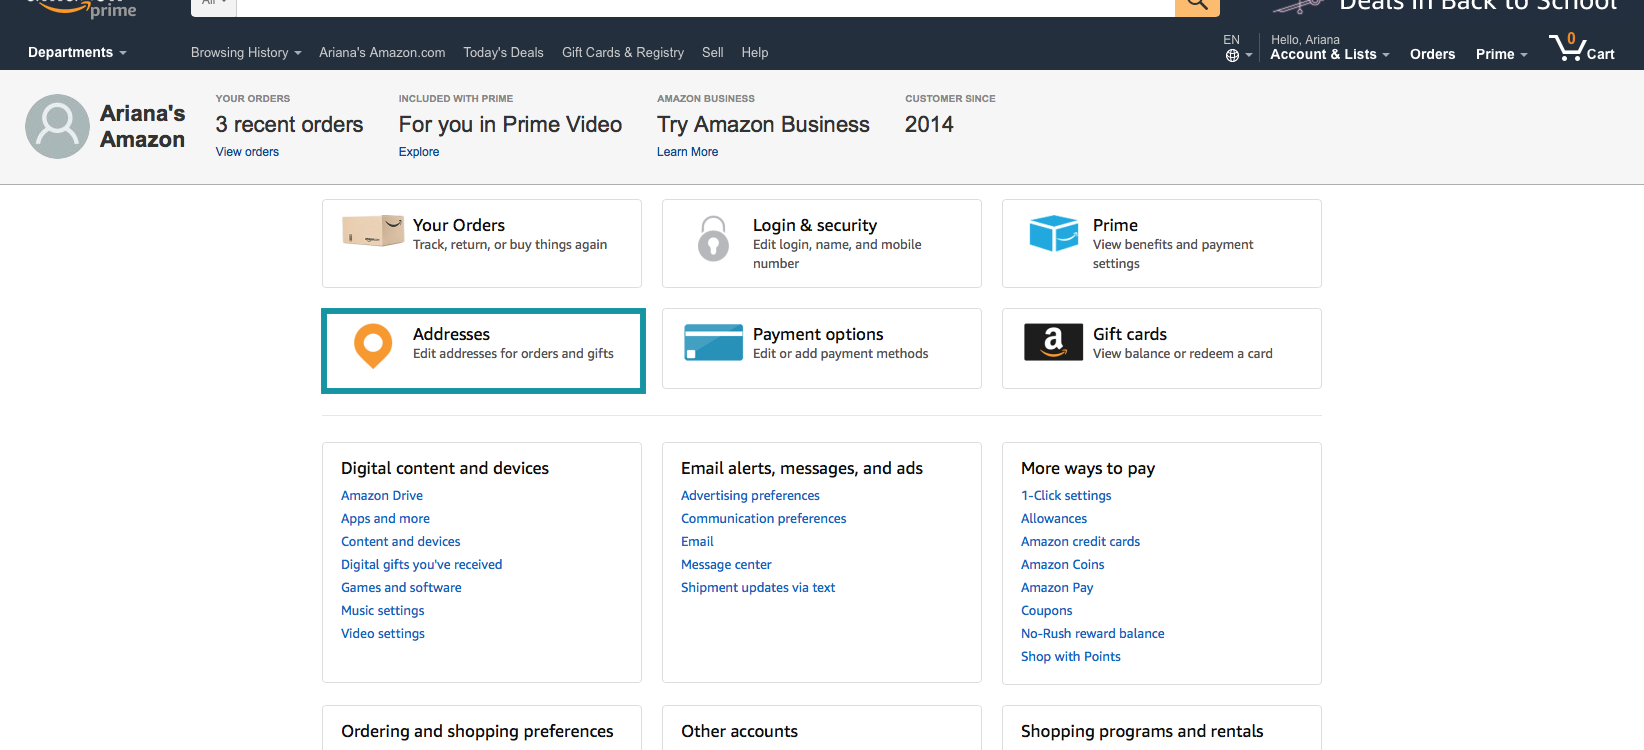Open the Prime dropdown in header
The height and width of the screenshot is (750, 1644).
(1502, 54)
